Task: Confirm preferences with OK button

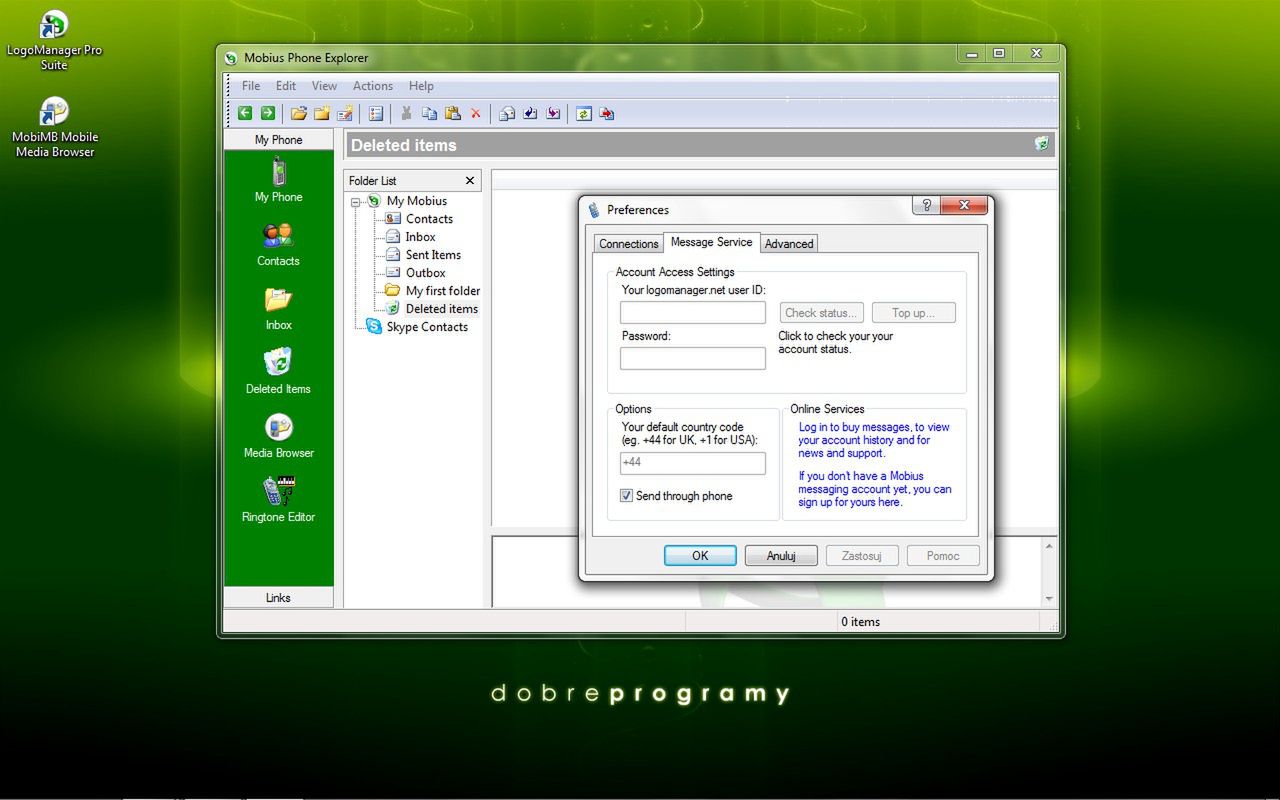Action: 700,556
